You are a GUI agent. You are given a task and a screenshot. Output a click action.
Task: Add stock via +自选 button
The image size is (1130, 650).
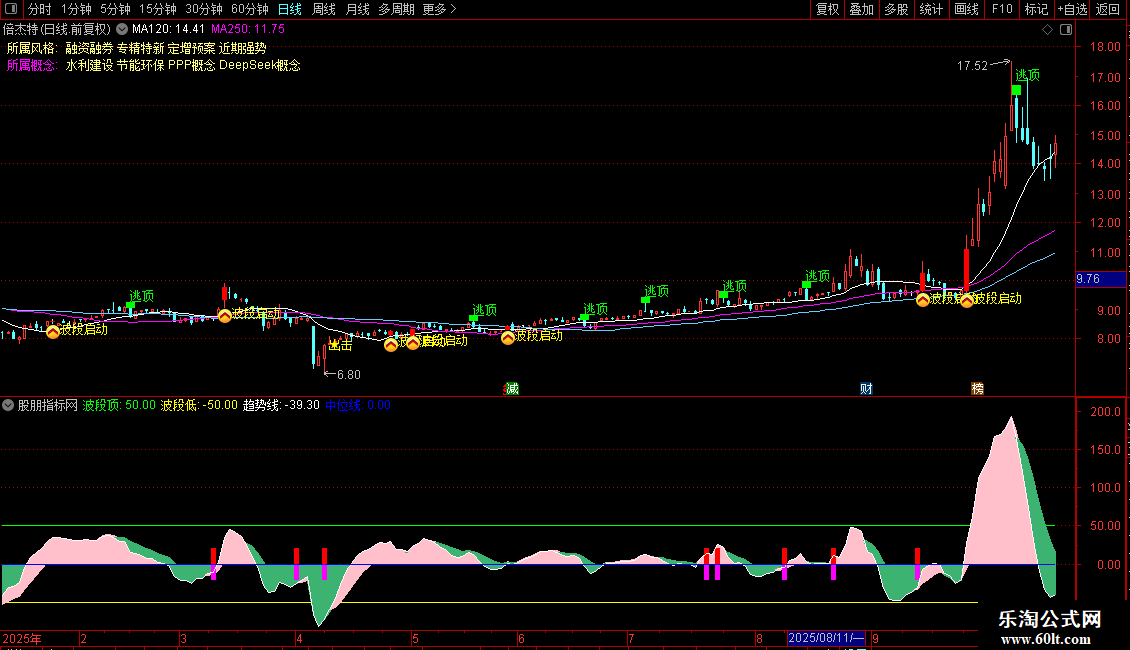pos(1072,9)
